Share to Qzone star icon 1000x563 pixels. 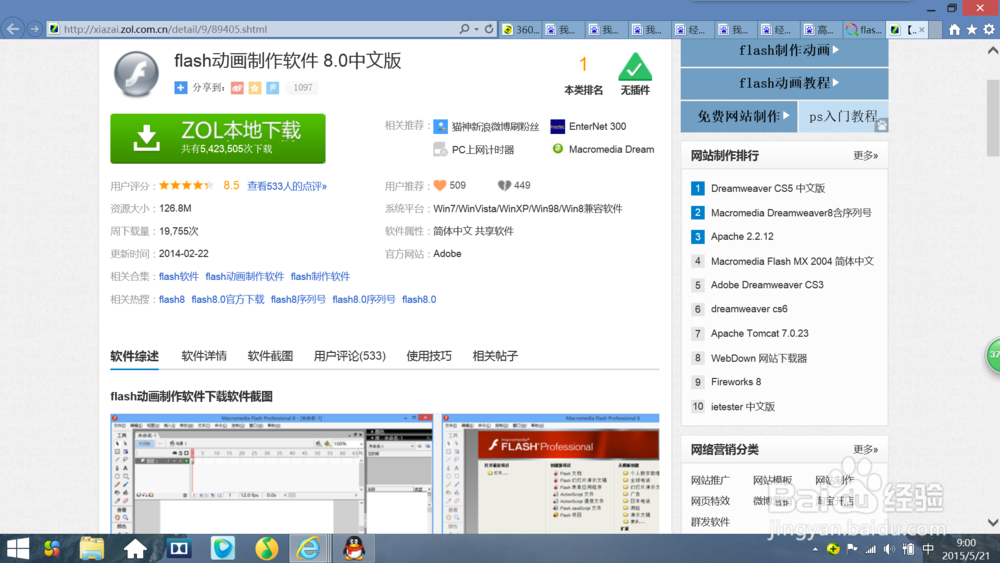[255, 87]
